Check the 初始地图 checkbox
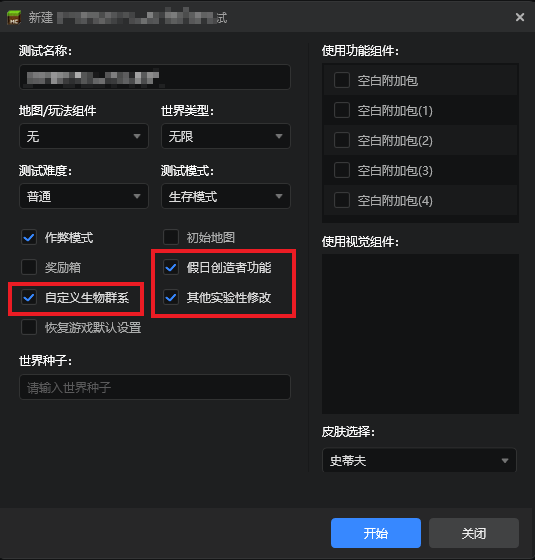The image size is (535, 560). (171, 237)
